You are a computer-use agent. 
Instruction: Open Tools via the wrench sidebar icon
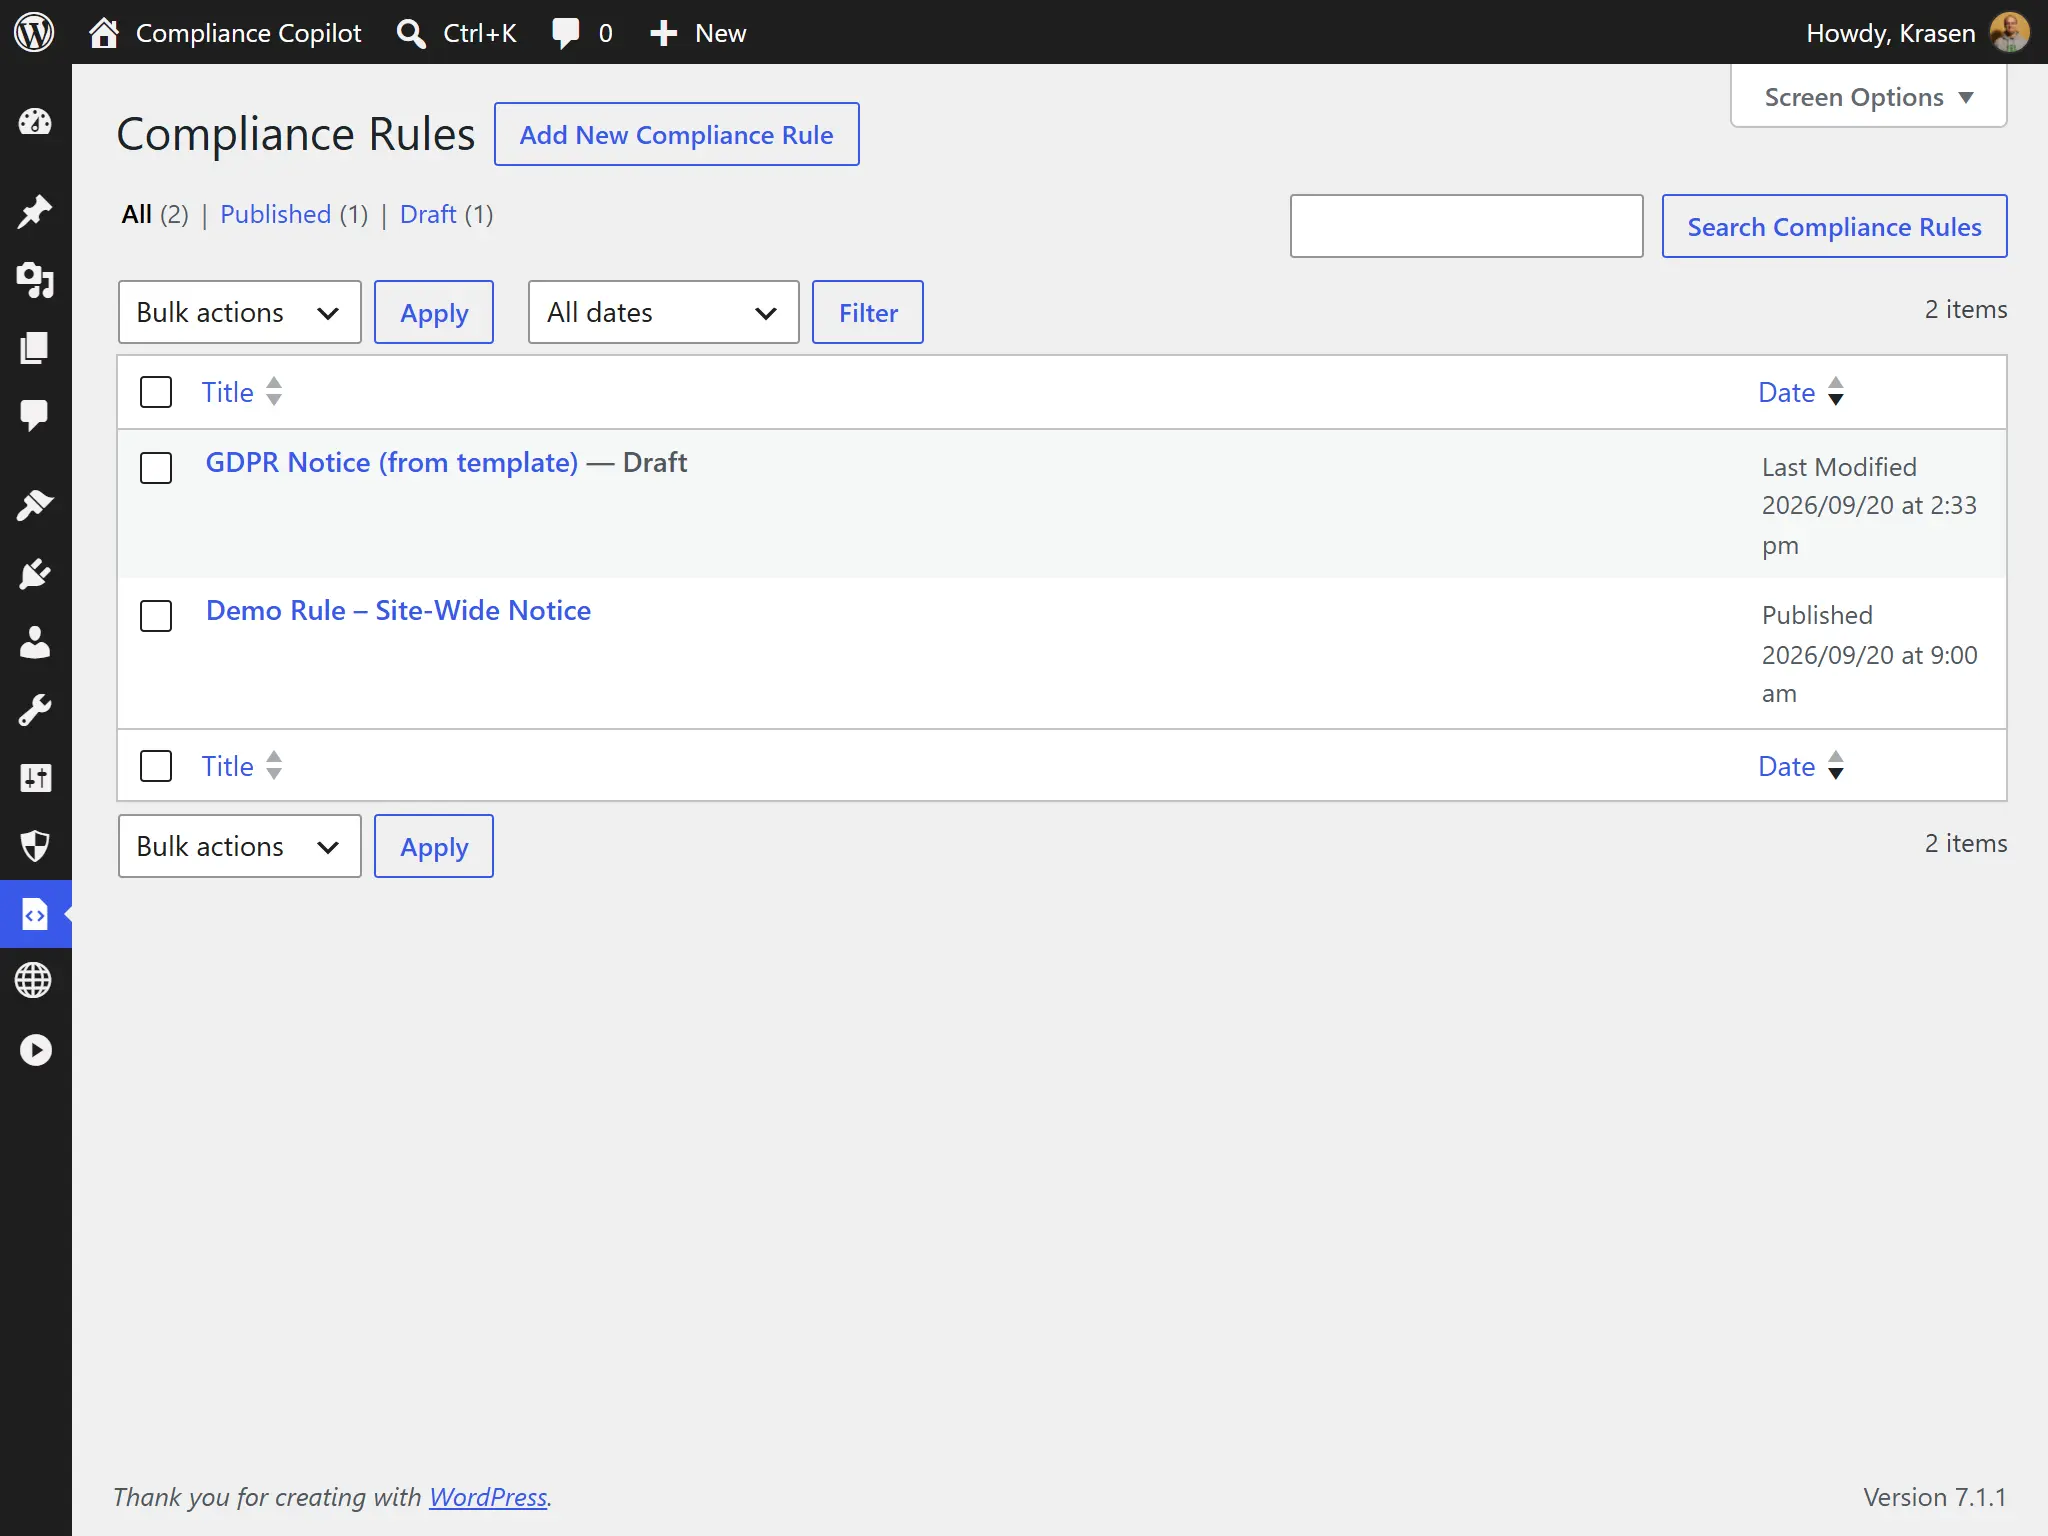tap(35, 710)
